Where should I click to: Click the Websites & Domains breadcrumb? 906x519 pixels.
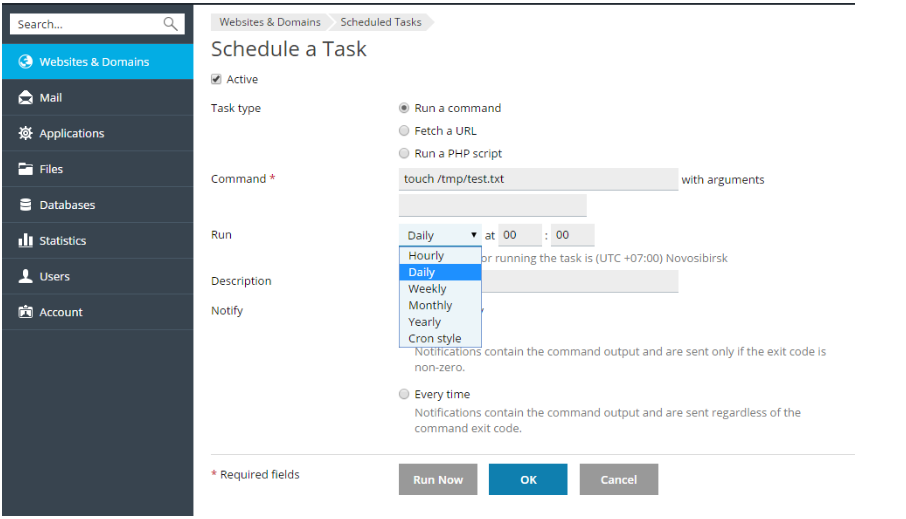point(270,22)
